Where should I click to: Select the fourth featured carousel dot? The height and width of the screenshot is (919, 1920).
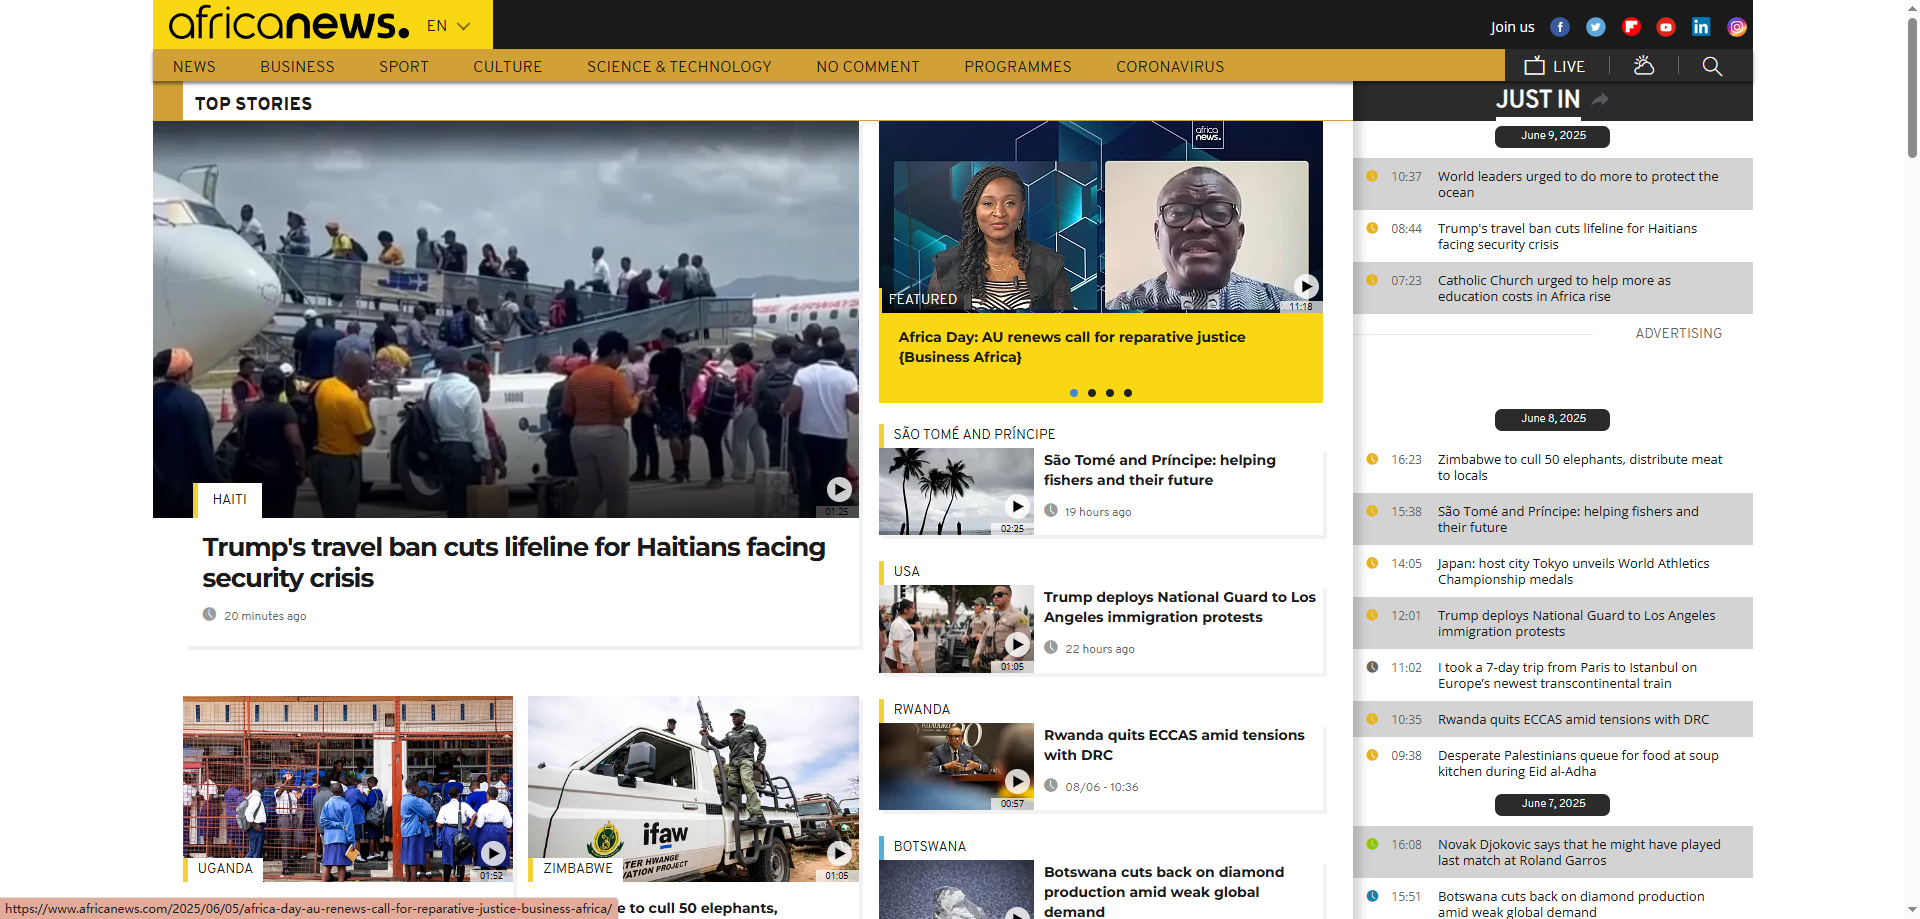tap(1128, 393)
